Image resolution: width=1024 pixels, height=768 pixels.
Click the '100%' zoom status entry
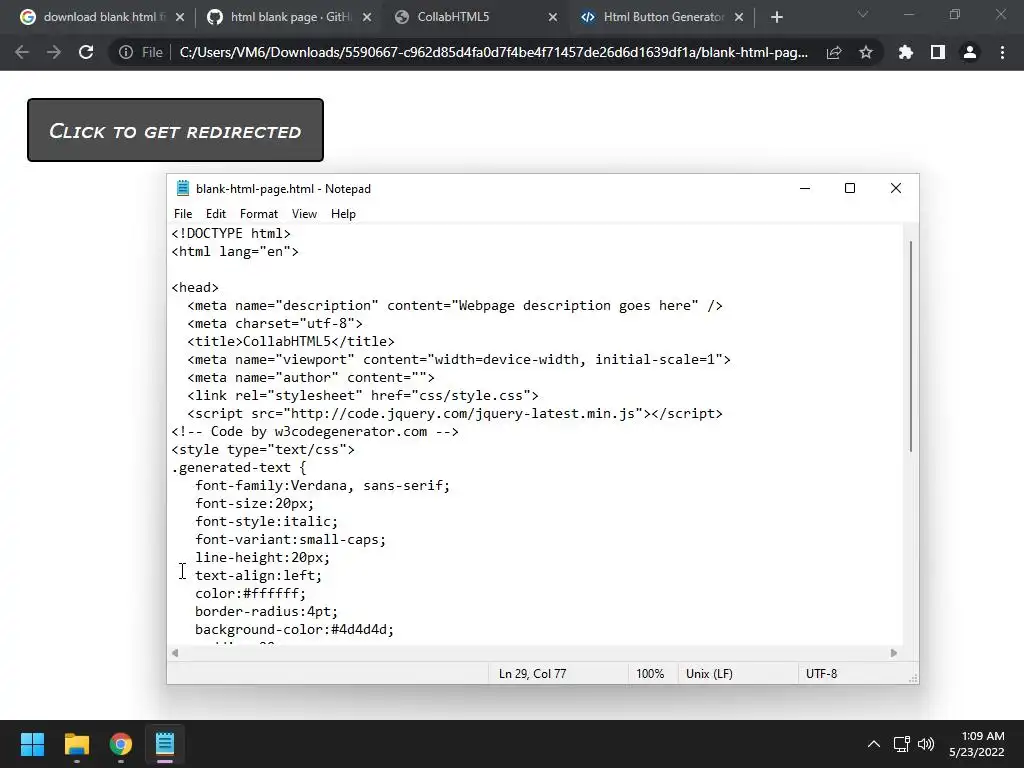[650, 673]
